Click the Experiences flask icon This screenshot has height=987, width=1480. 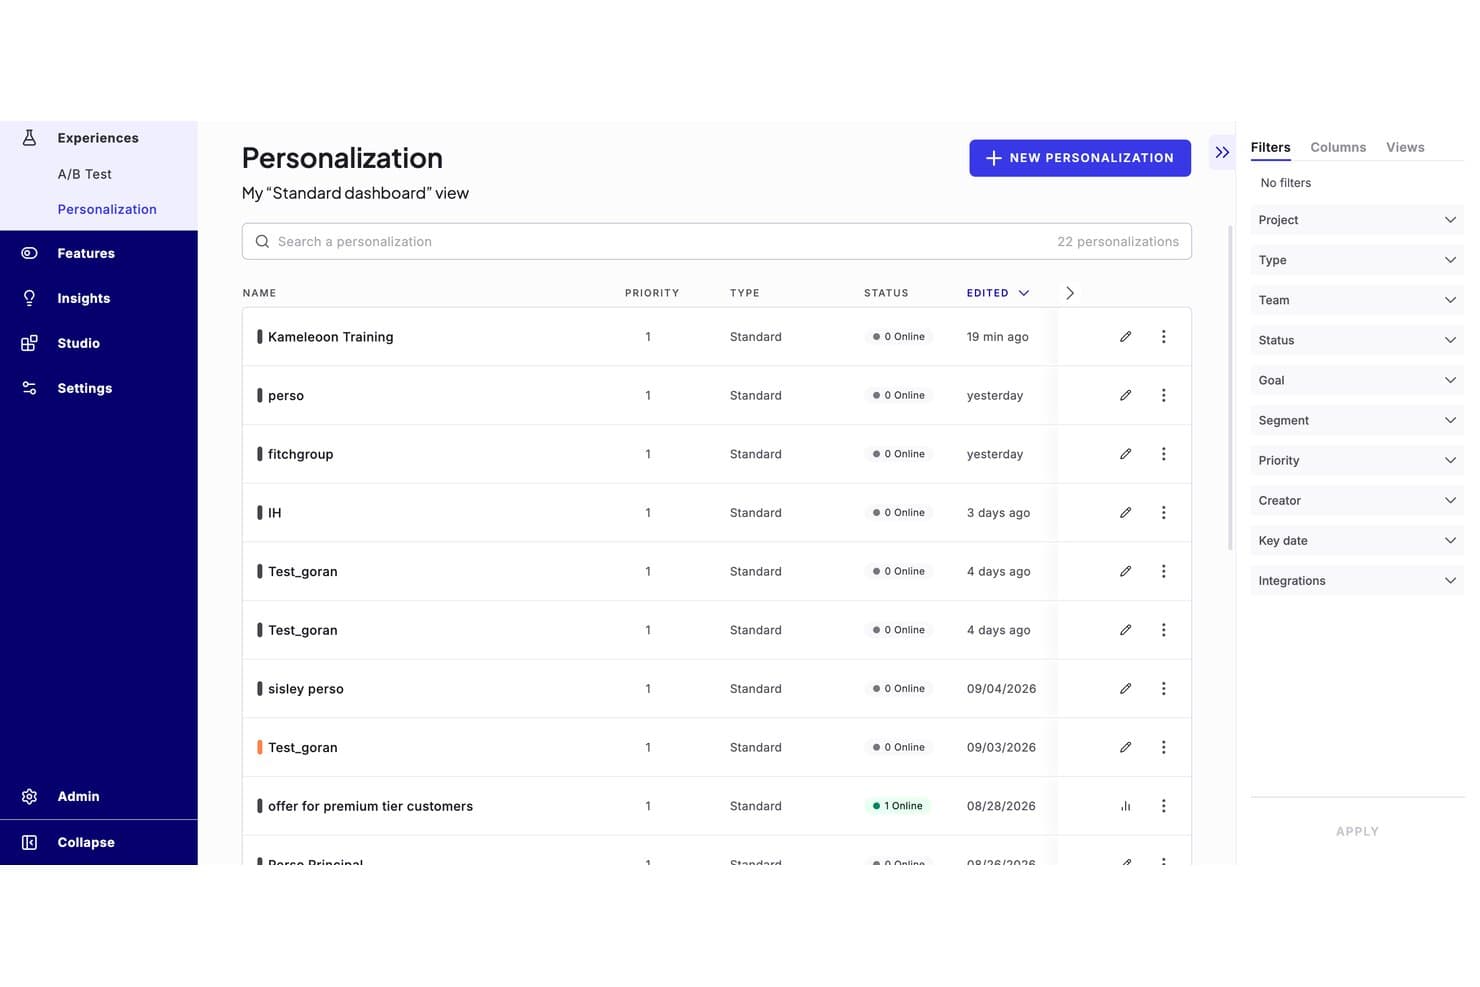click(x=29, y=138)
